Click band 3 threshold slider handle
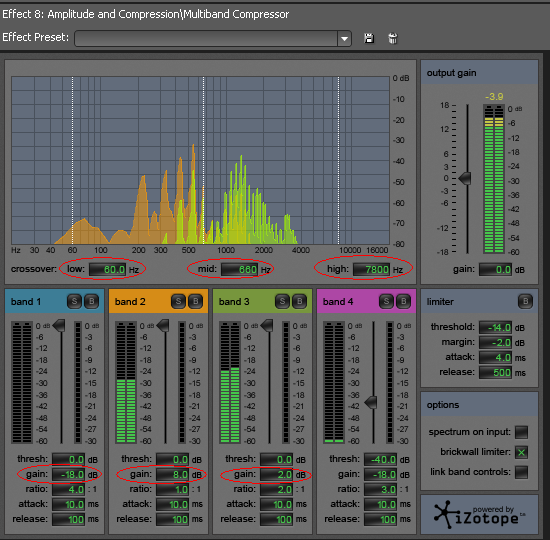This screenshot has height=540, width=550. [x=267, y=326]
